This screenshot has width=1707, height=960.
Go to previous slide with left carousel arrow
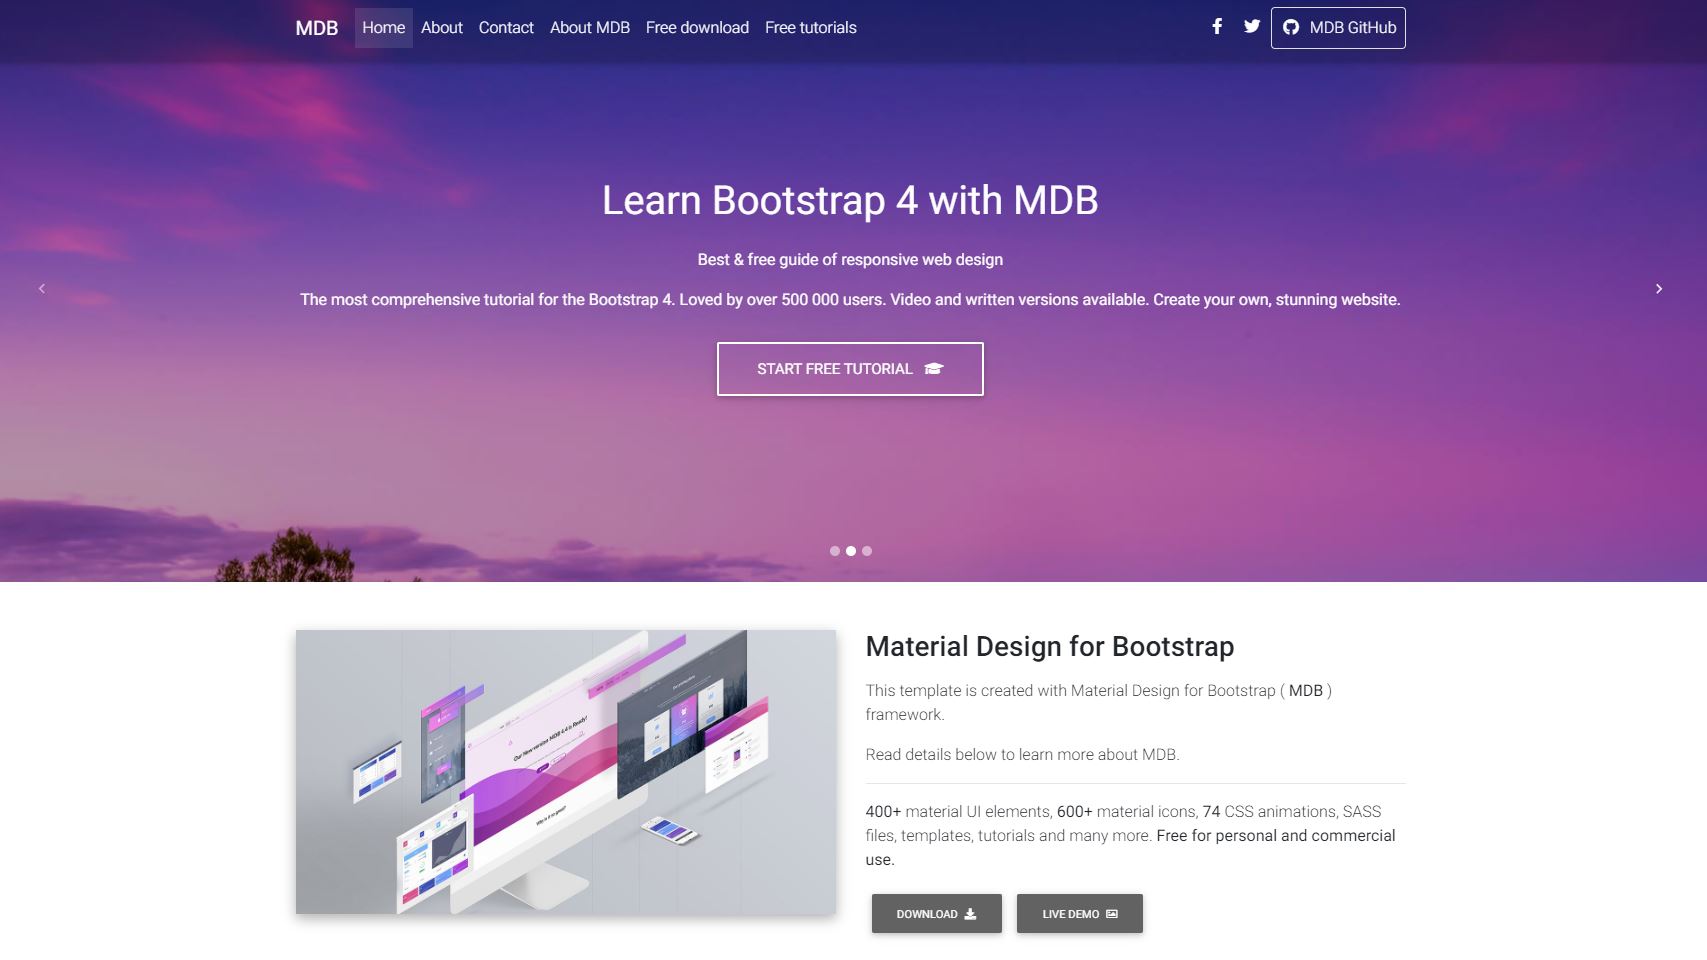[42, 288]
